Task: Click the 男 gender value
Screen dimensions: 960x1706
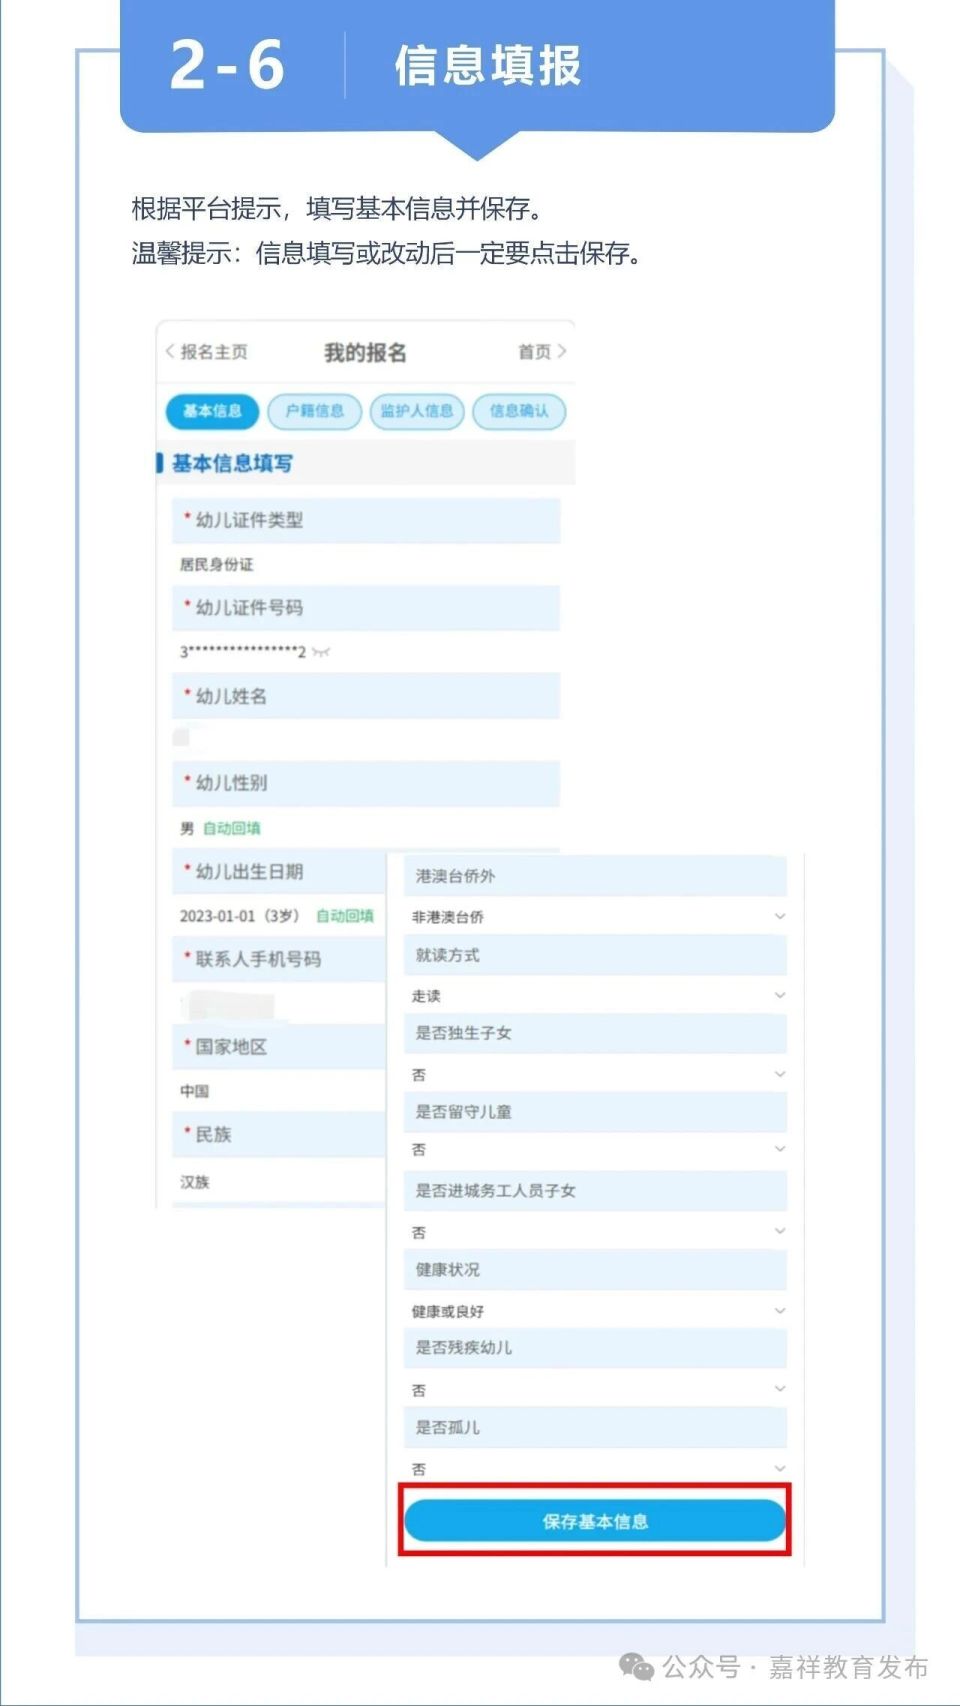Action: point(187,828)
